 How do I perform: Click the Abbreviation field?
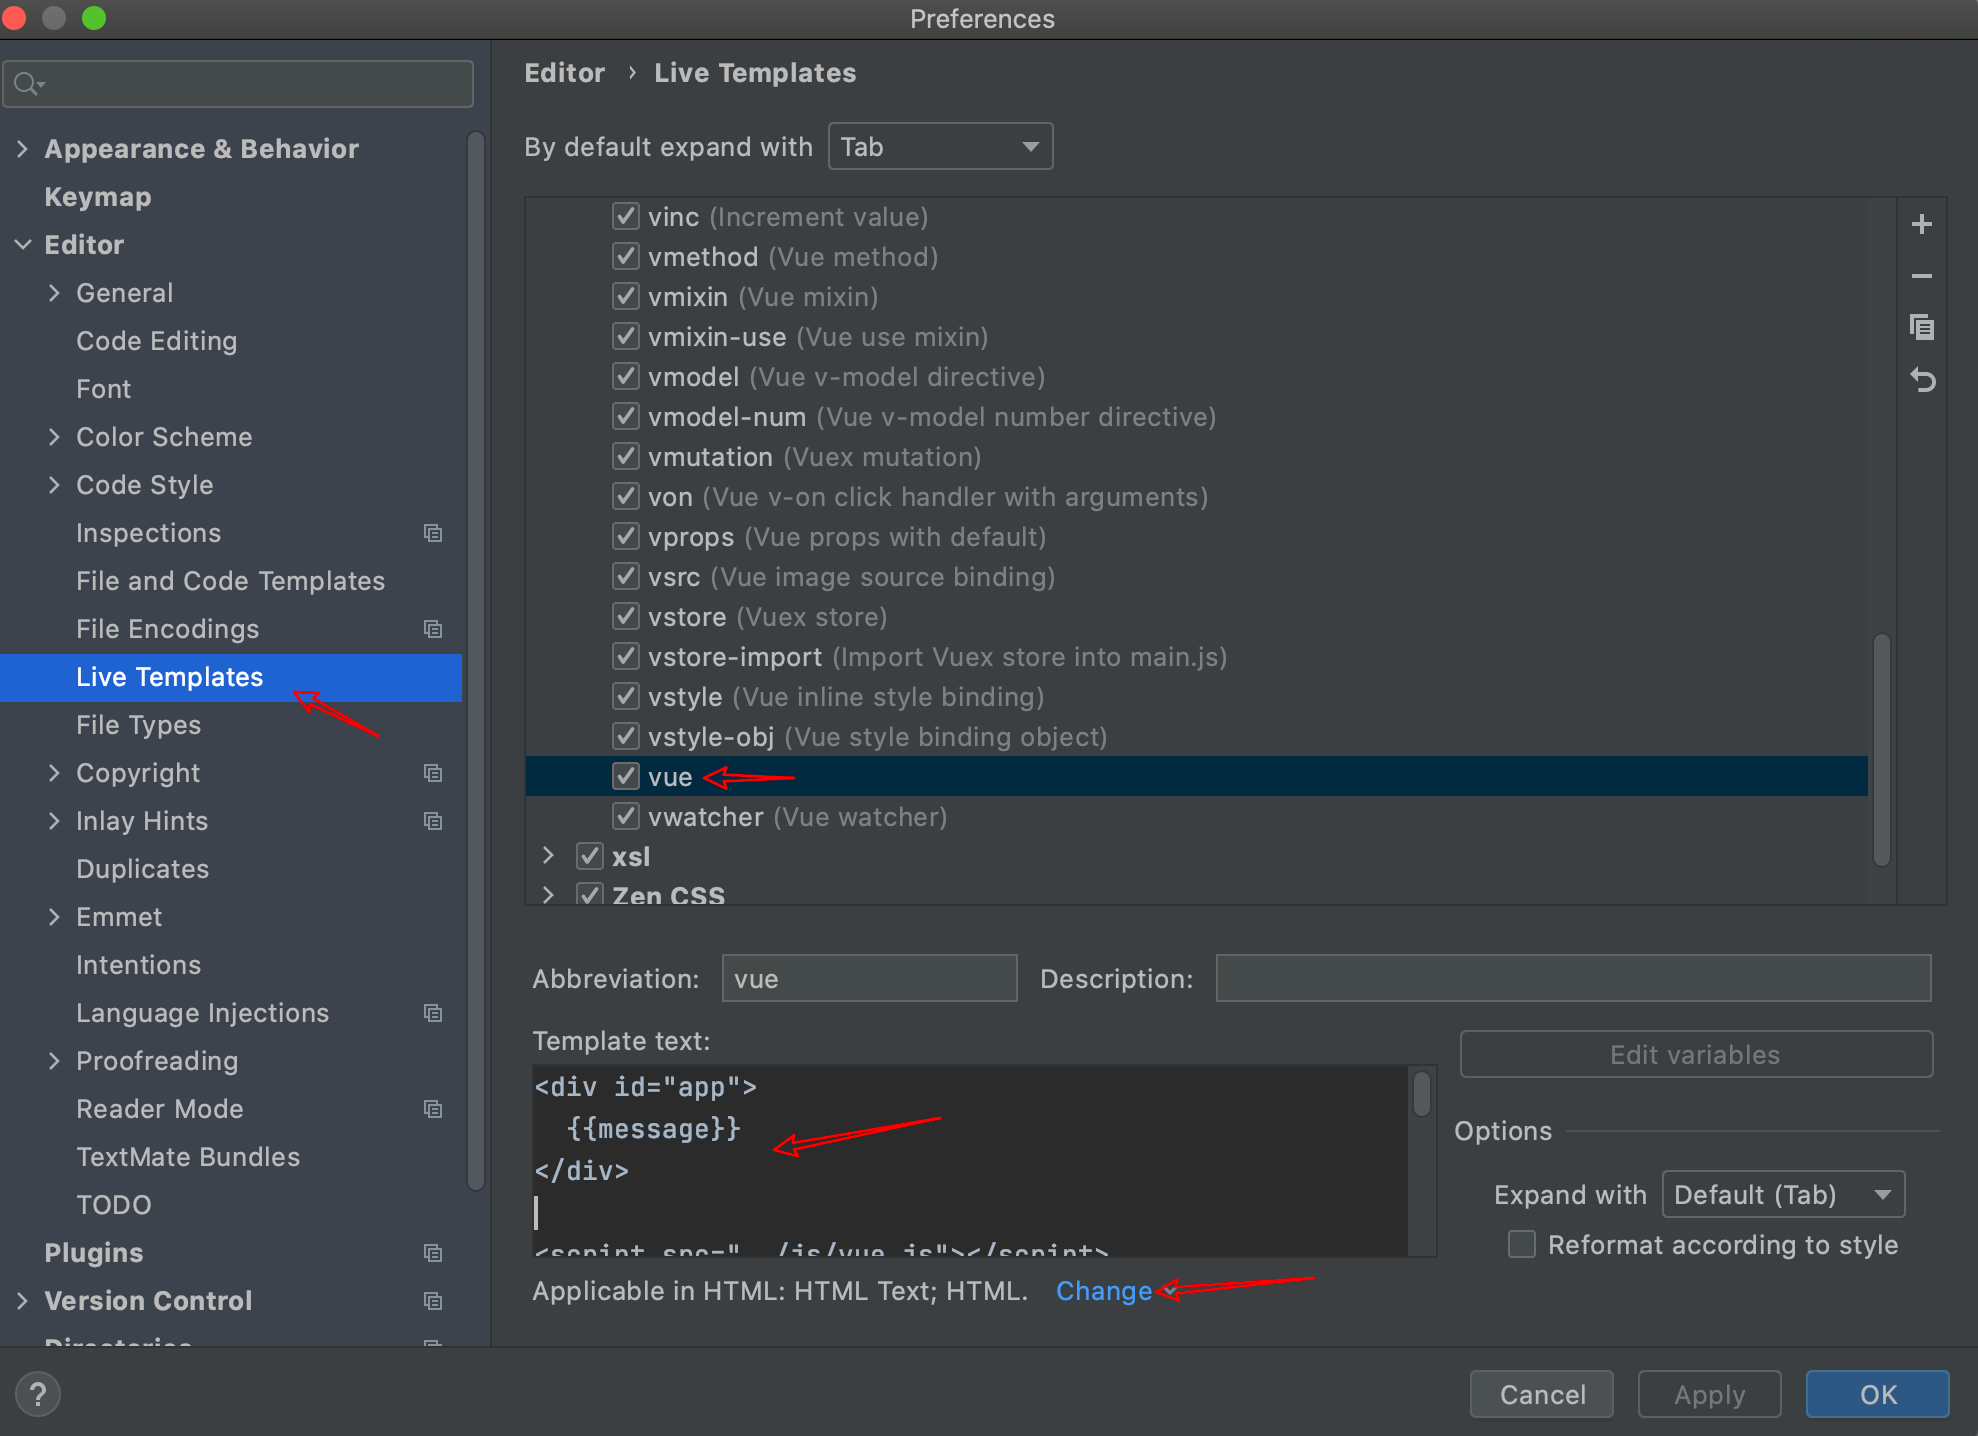pos(869,978)
